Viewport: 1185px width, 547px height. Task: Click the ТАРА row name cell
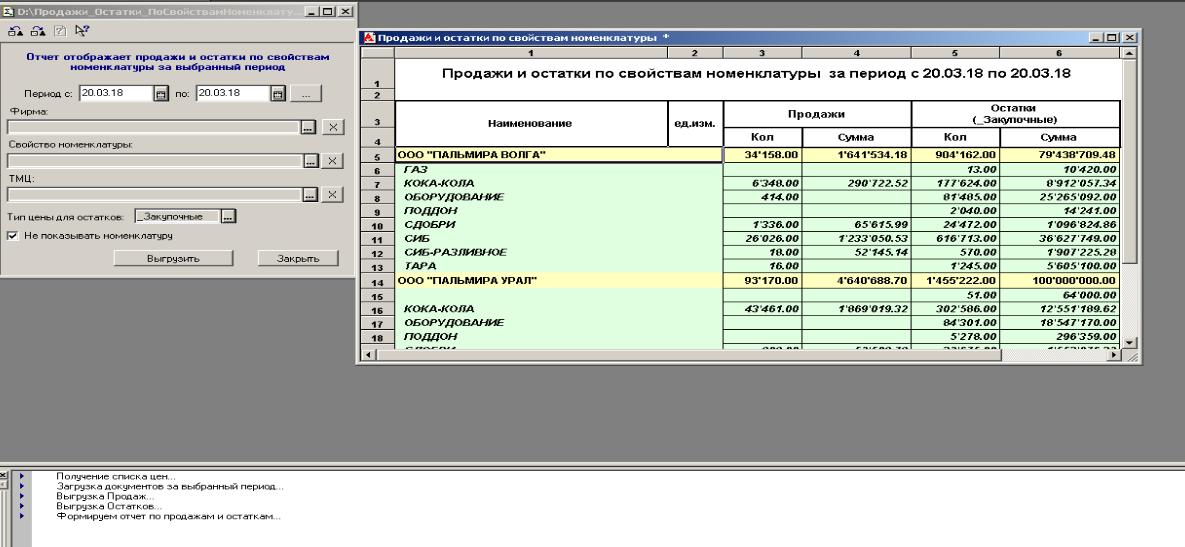pyautogui.click(x=559, y=266)
